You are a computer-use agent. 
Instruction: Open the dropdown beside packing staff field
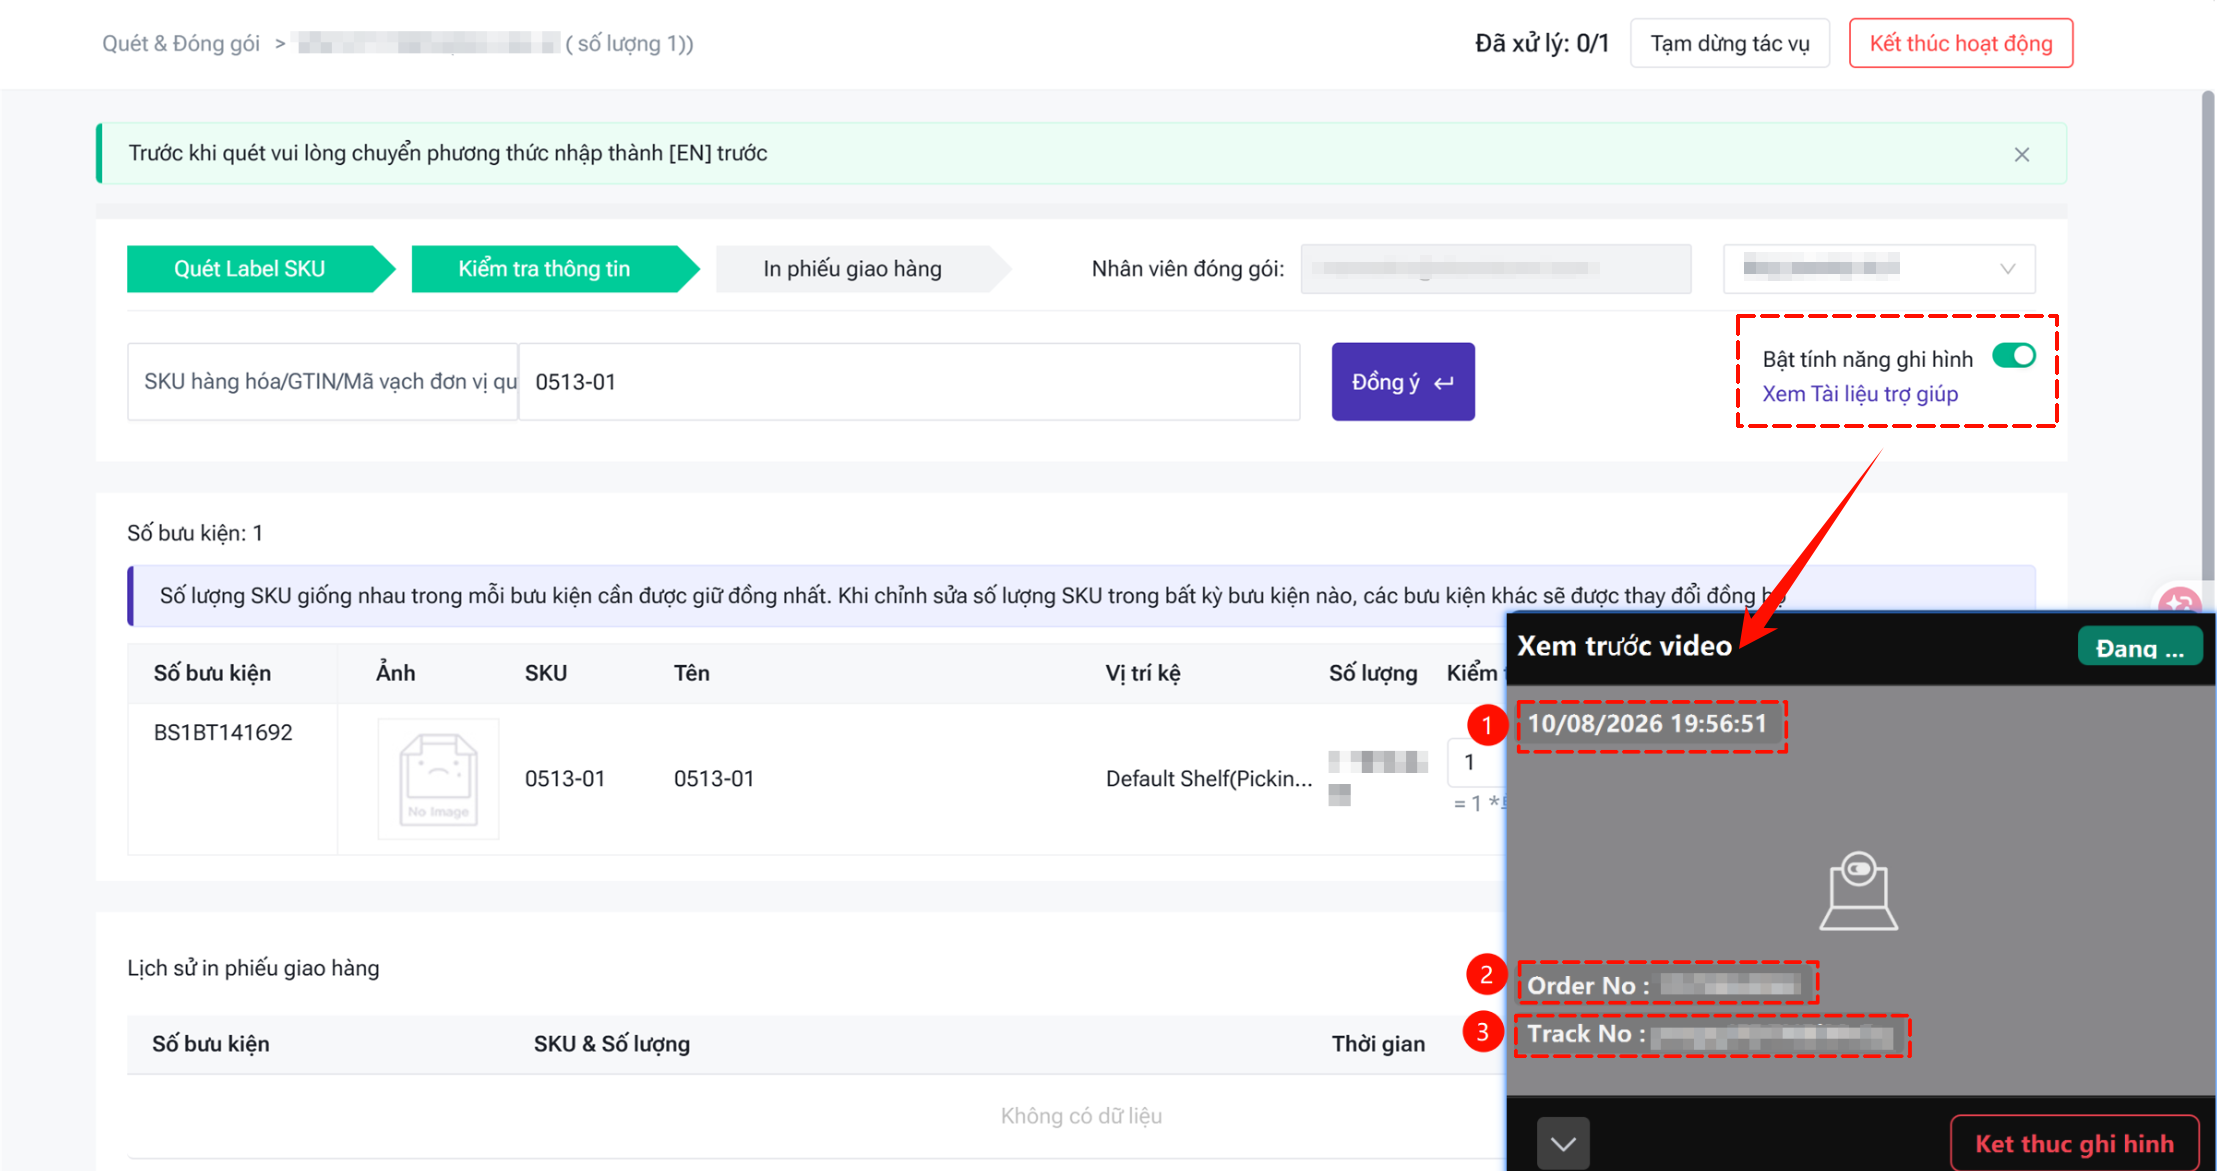[x=1878, y=268]
